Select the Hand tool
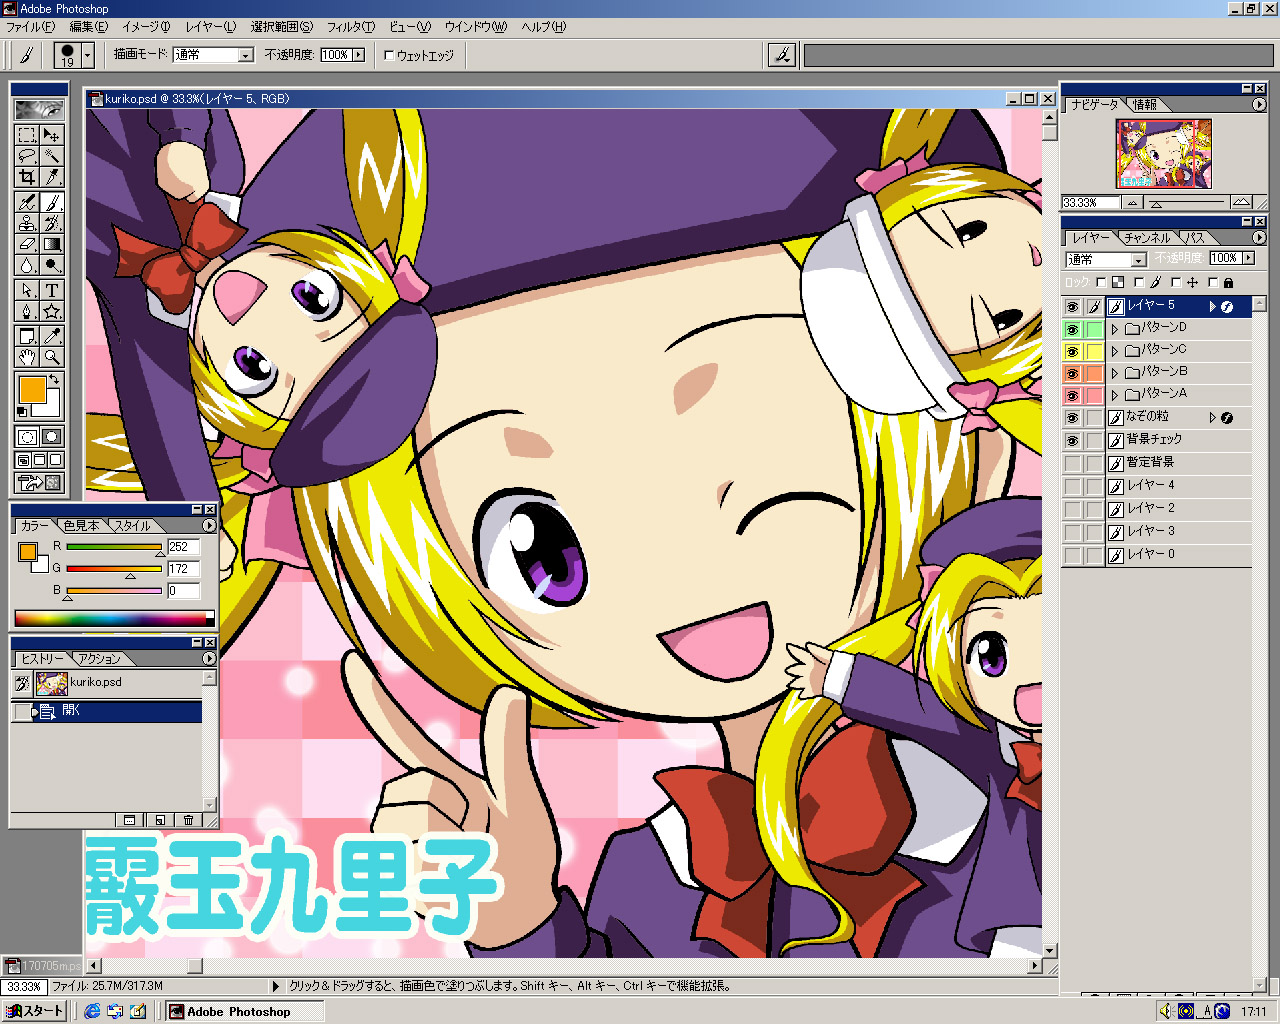 coord(27,357)
